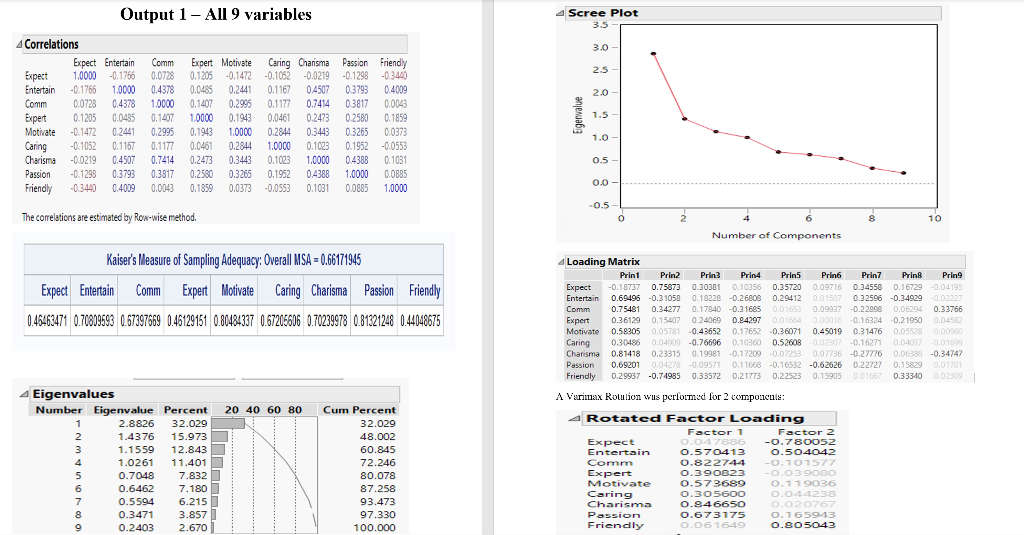The width and height of the screenshot is (1024, 535).
Task: Click MSA value 0.67397669
Action: (x=141, y=321)
